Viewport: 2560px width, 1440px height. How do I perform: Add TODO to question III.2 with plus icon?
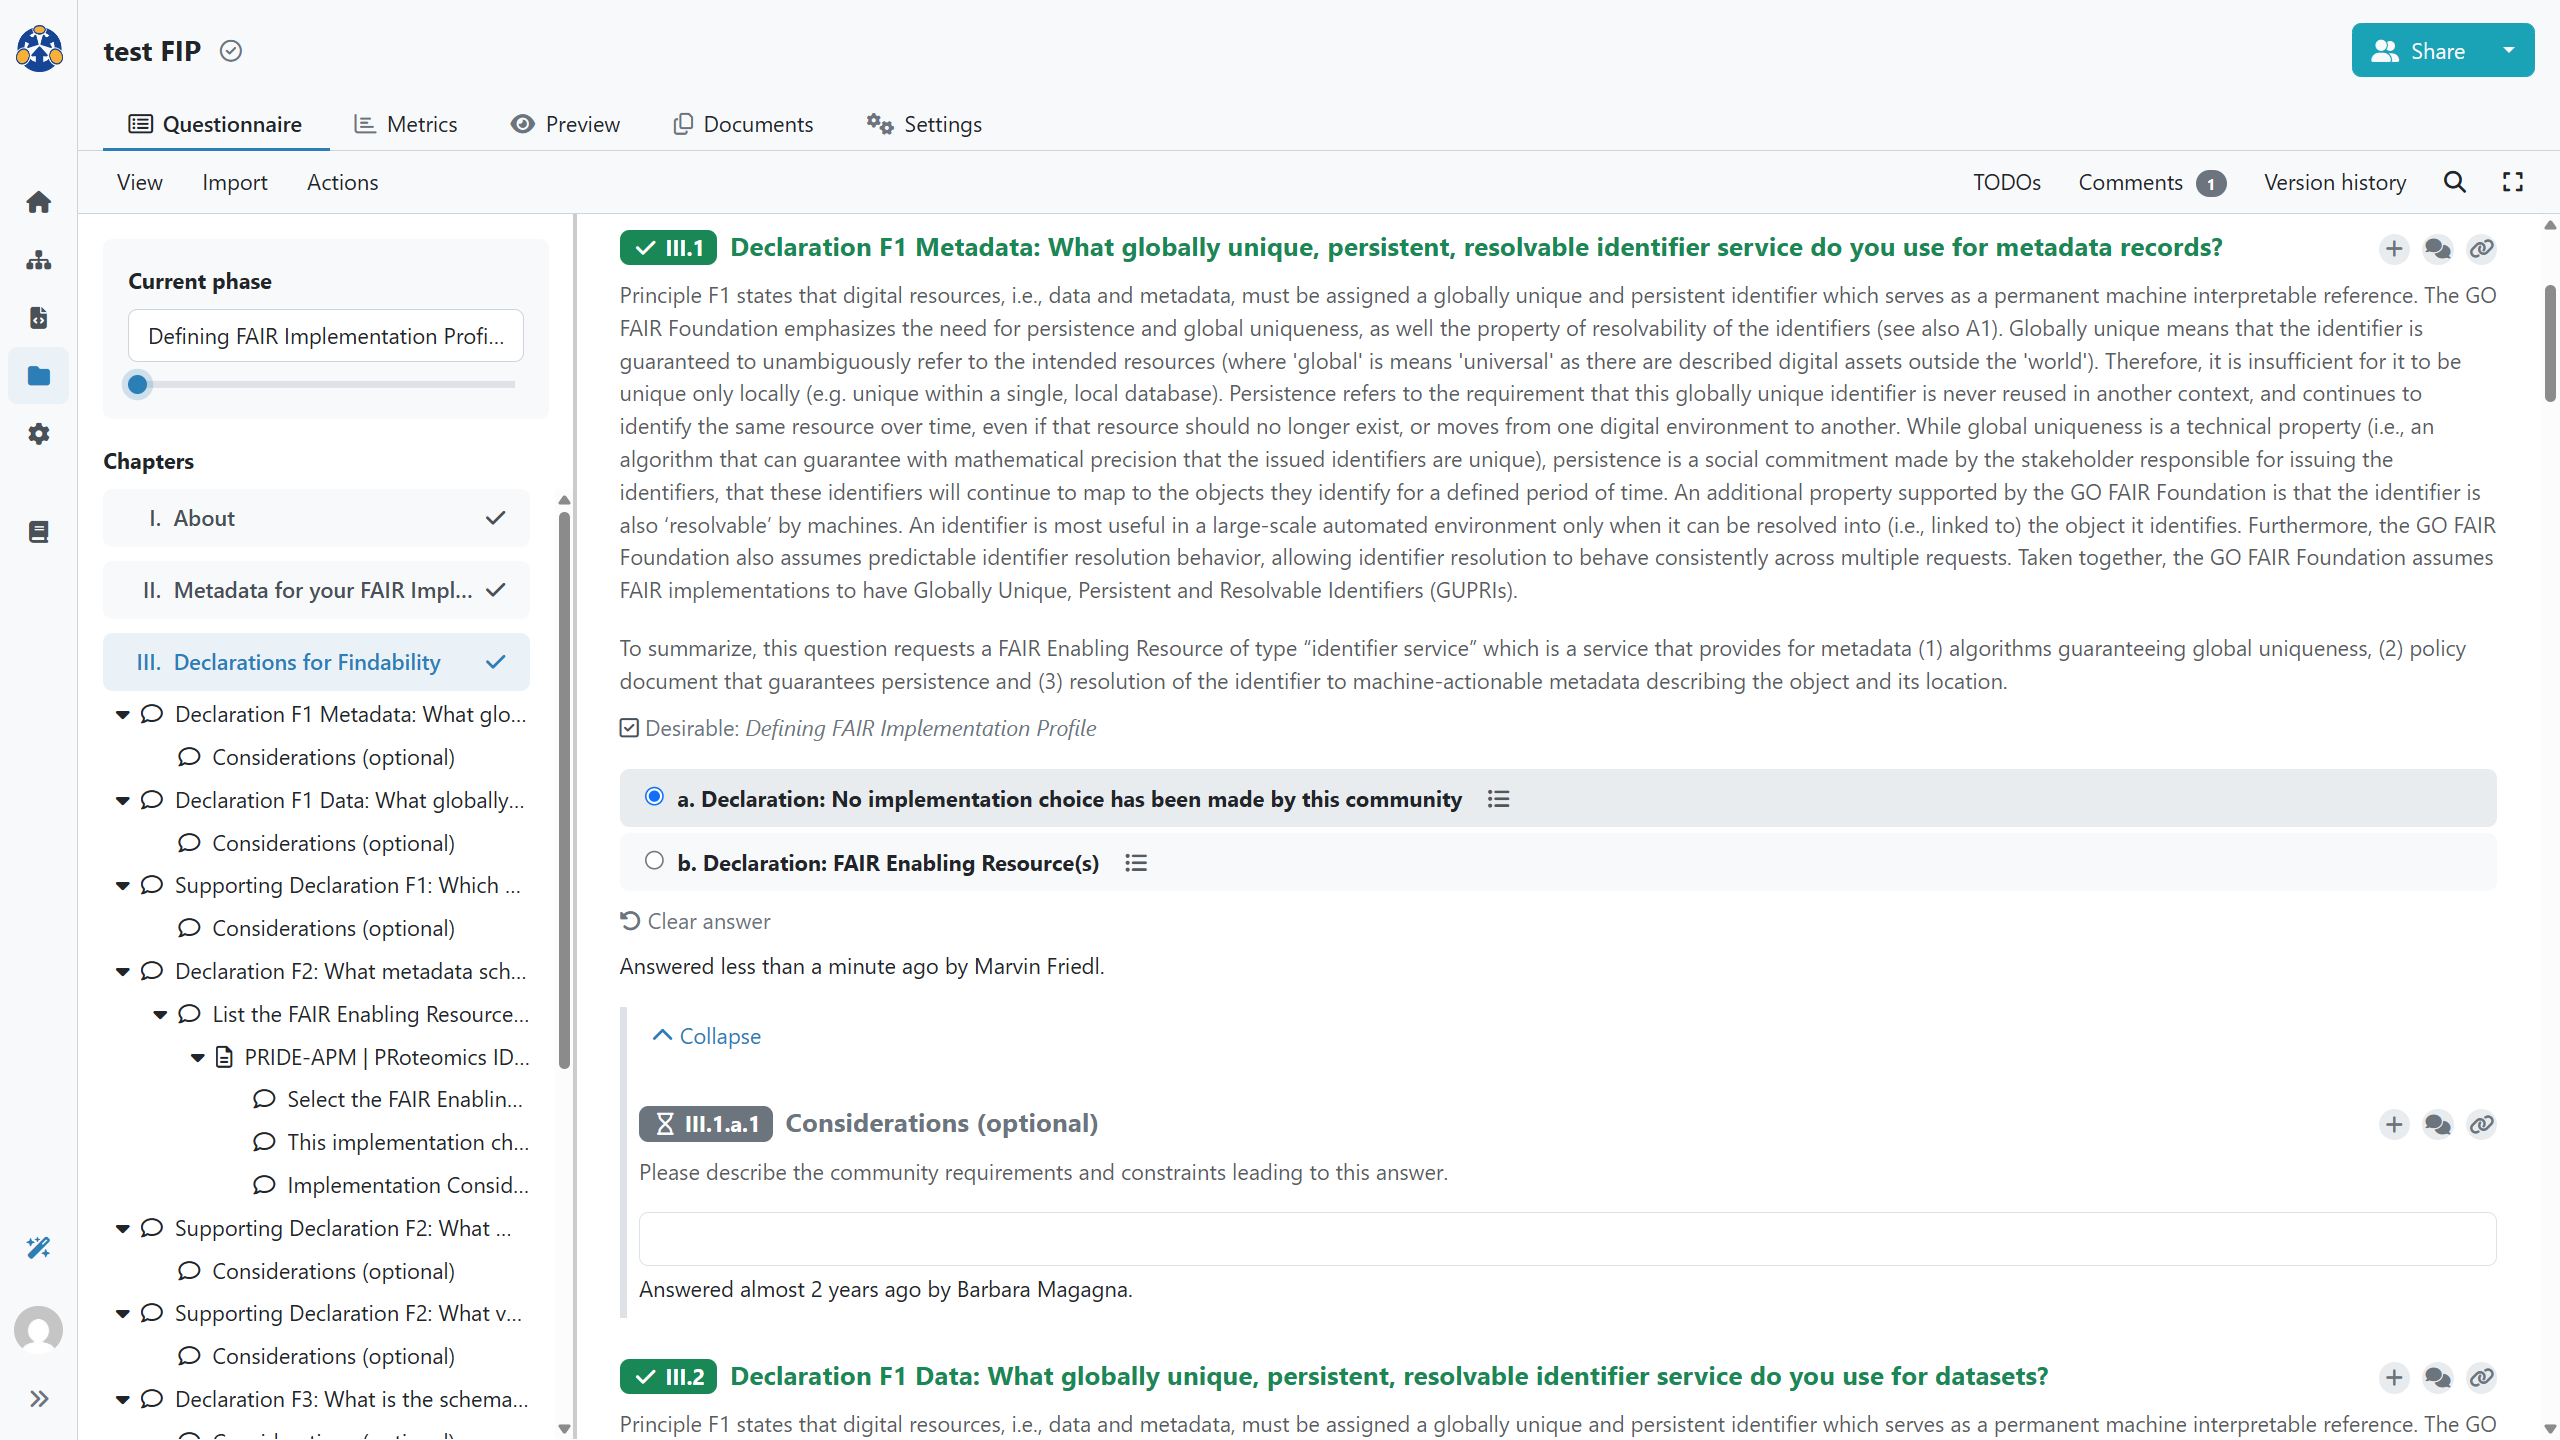click(2394, 1378)
